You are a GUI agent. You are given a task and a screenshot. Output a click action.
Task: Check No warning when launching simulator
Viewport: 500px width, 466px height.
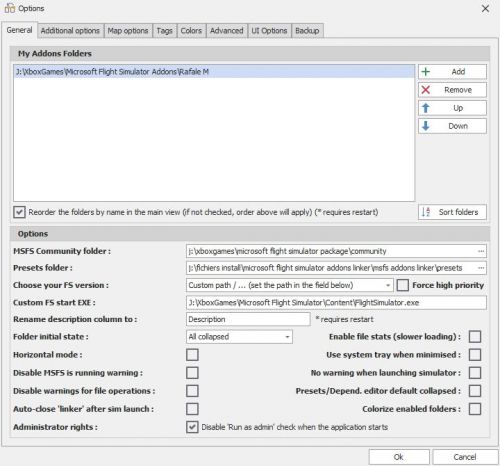tap(475, 373)
